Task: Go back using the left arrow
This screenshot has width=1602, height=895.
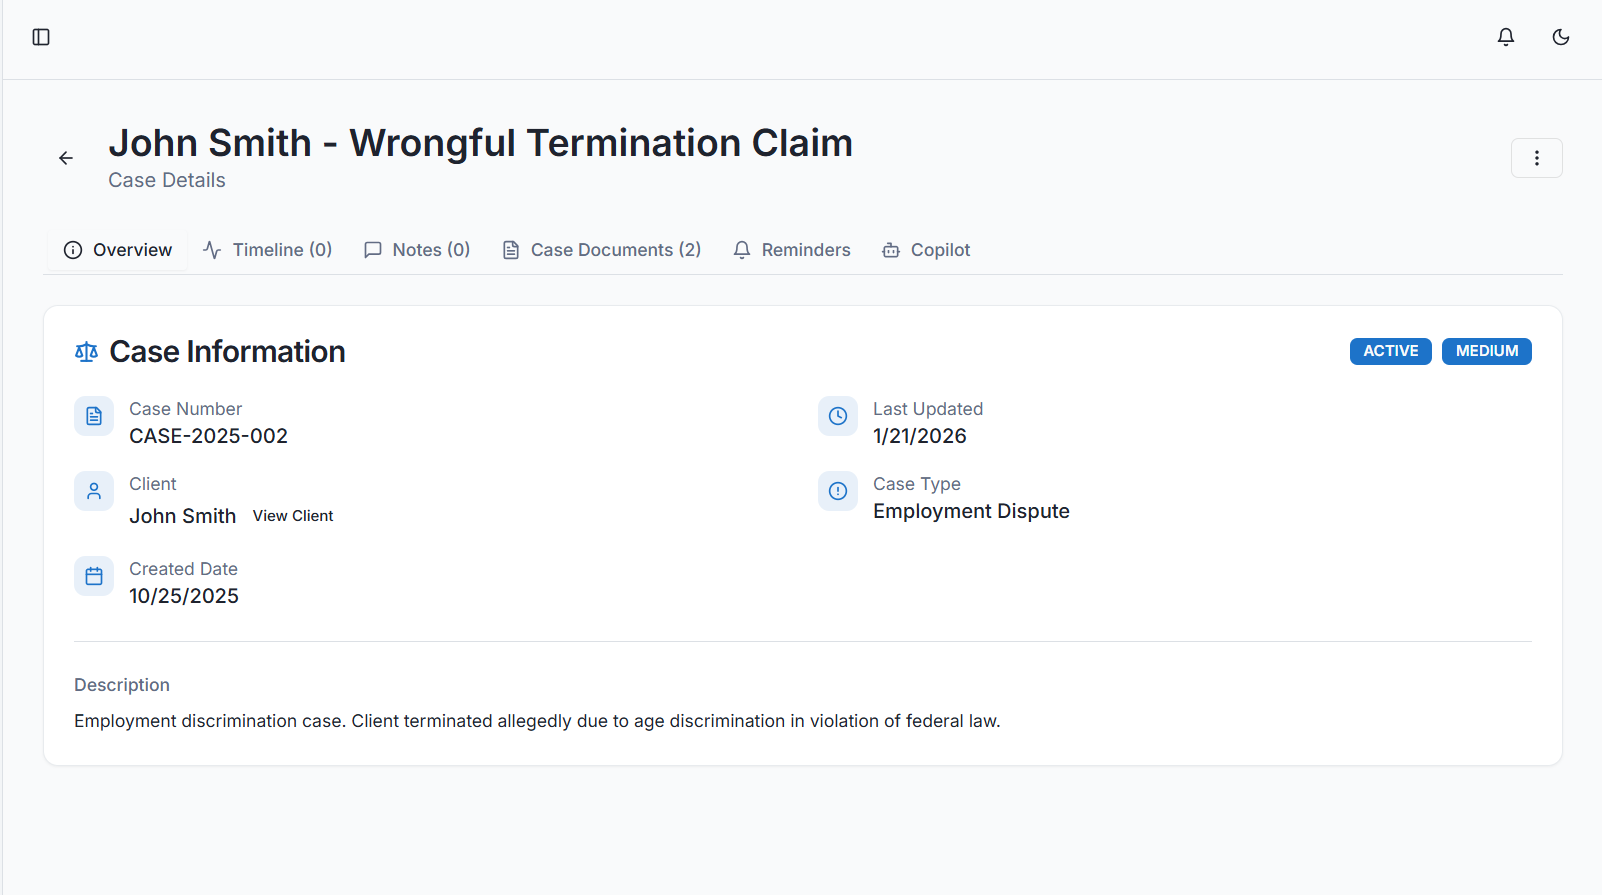Action: coord(66,158)
